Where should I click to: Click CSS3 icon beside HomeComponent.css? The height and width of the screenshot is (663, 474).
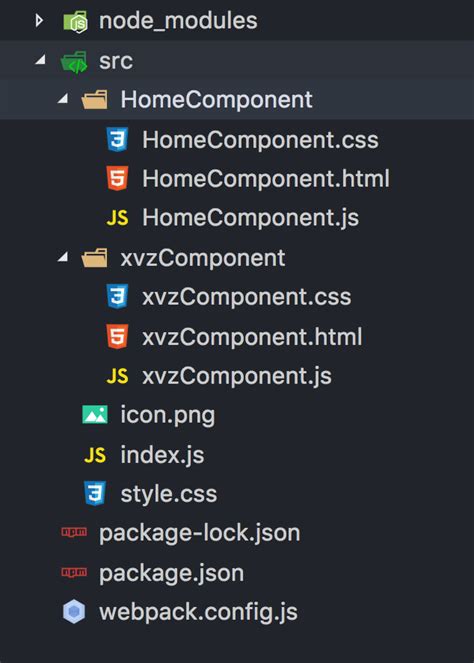(x=117, y=140)
